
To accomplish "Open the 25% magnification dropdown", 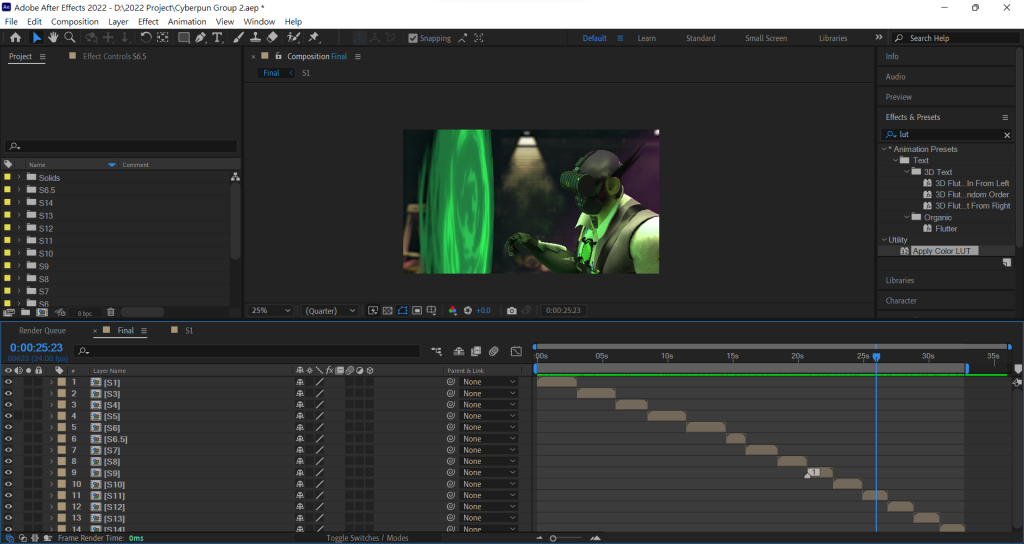I will 271,310.
